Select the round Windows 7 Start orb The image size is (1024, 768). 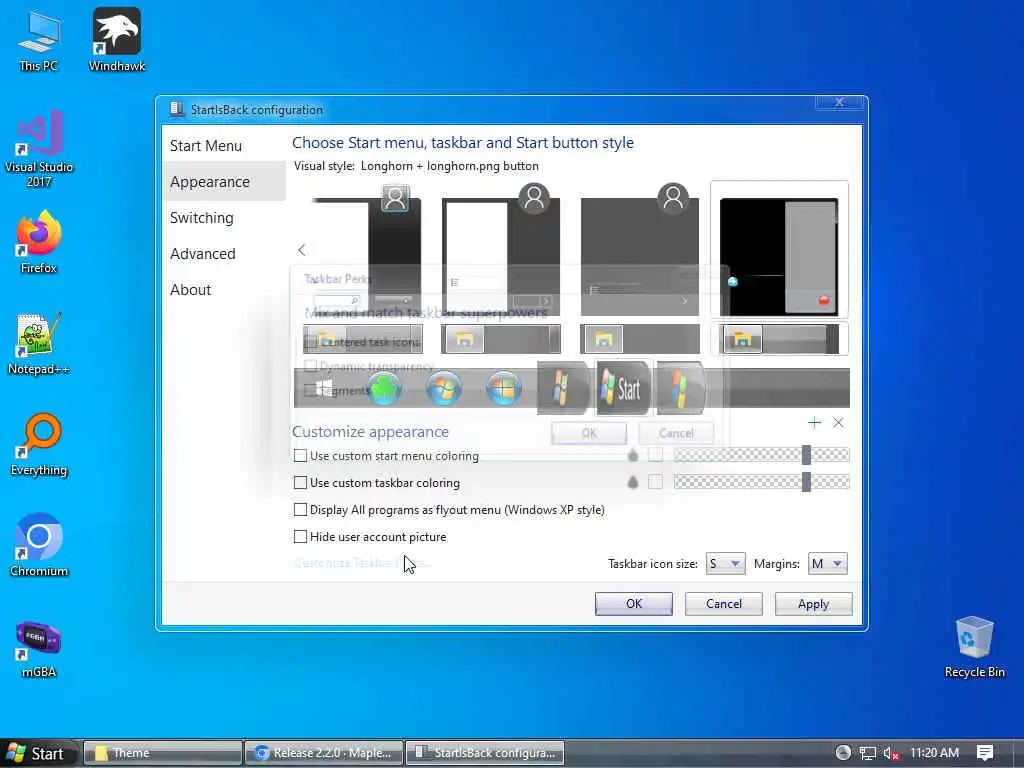443,389
